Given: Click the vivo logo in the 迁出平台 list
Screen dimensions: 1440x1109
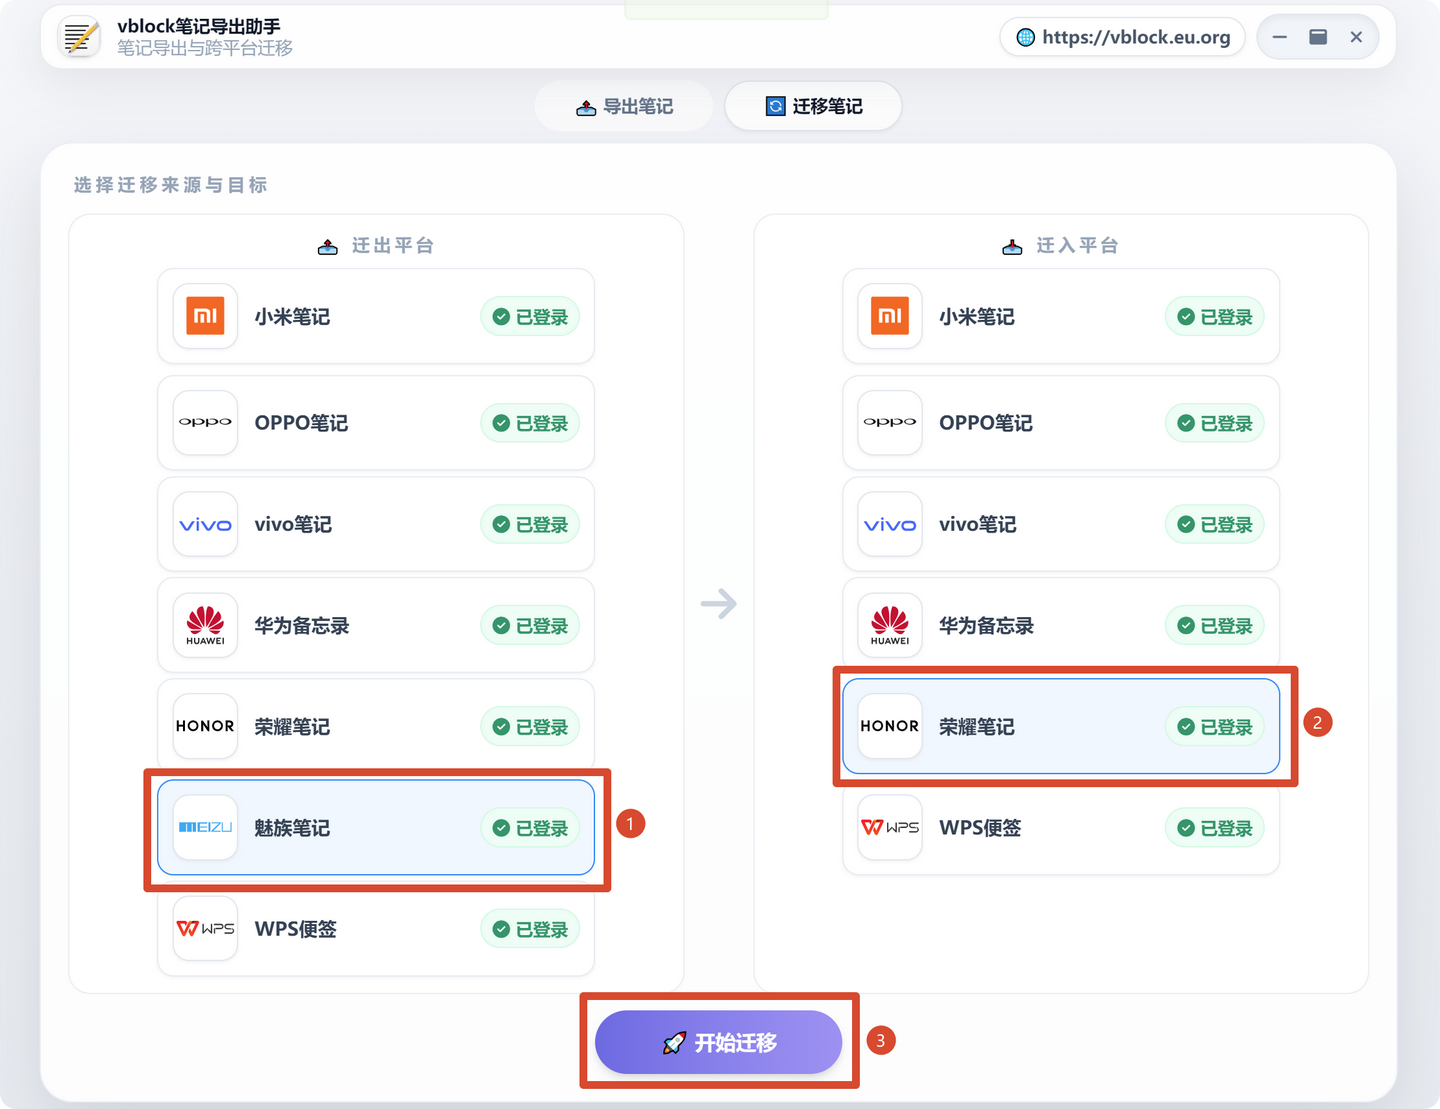Looking at the screenshot, I should click(205, 525).
